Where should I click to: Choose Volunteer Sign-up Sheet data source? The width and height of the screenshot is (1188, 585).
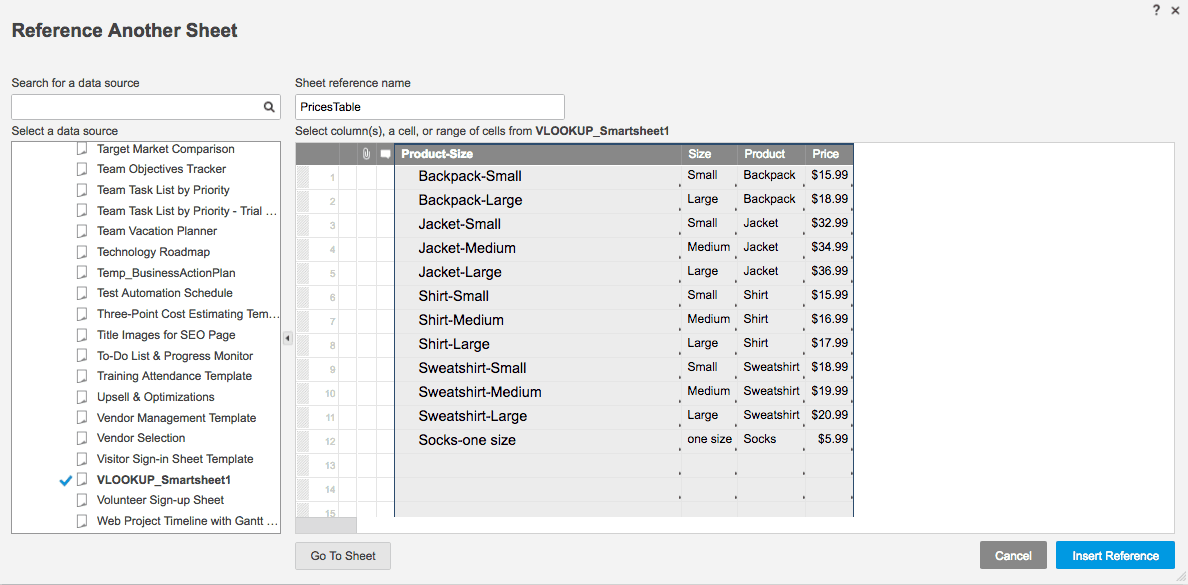point(160,500)
